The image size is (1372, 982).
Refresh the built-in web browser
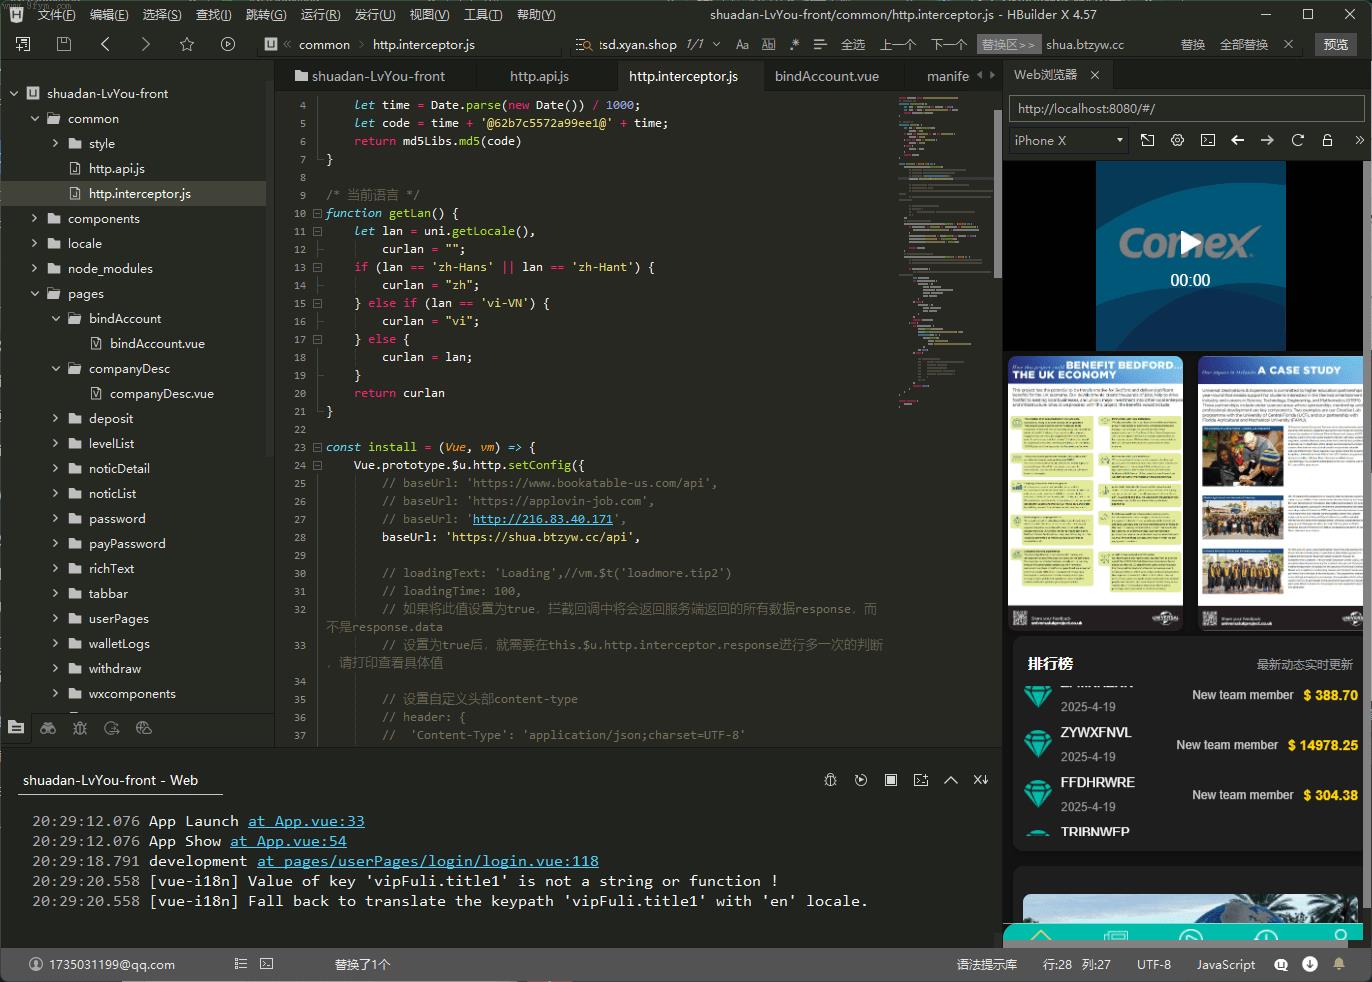click(1297, 141)
